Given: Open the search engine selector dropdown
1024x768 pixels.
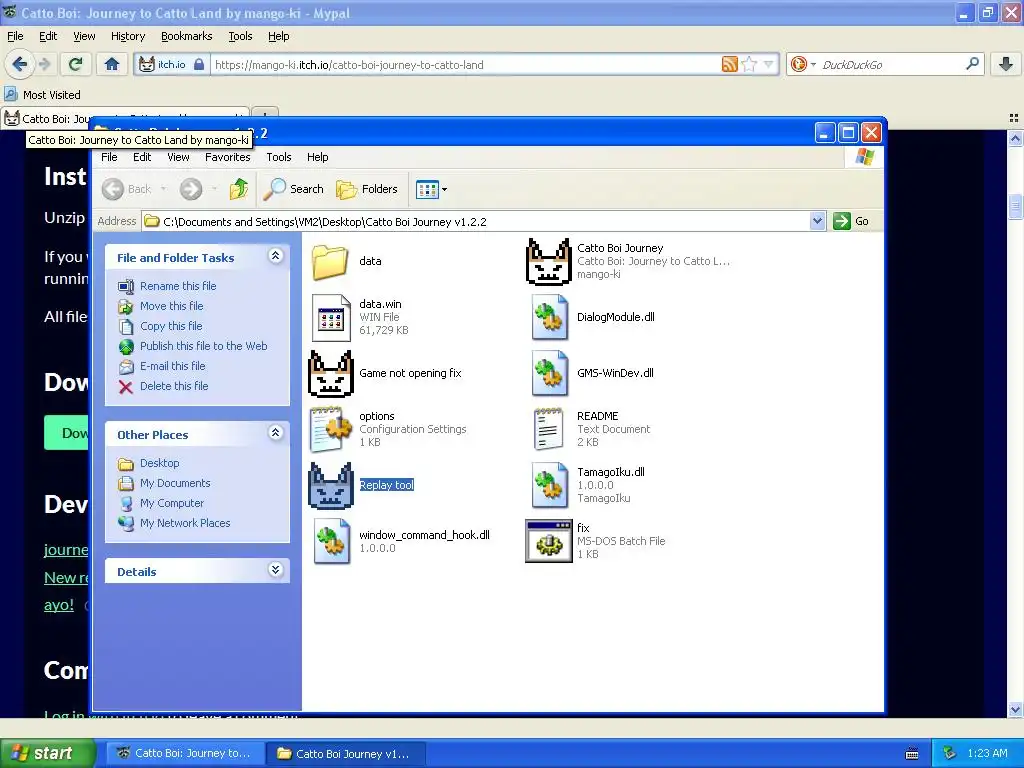Looking at the screenshot, I should coord(813,64).
